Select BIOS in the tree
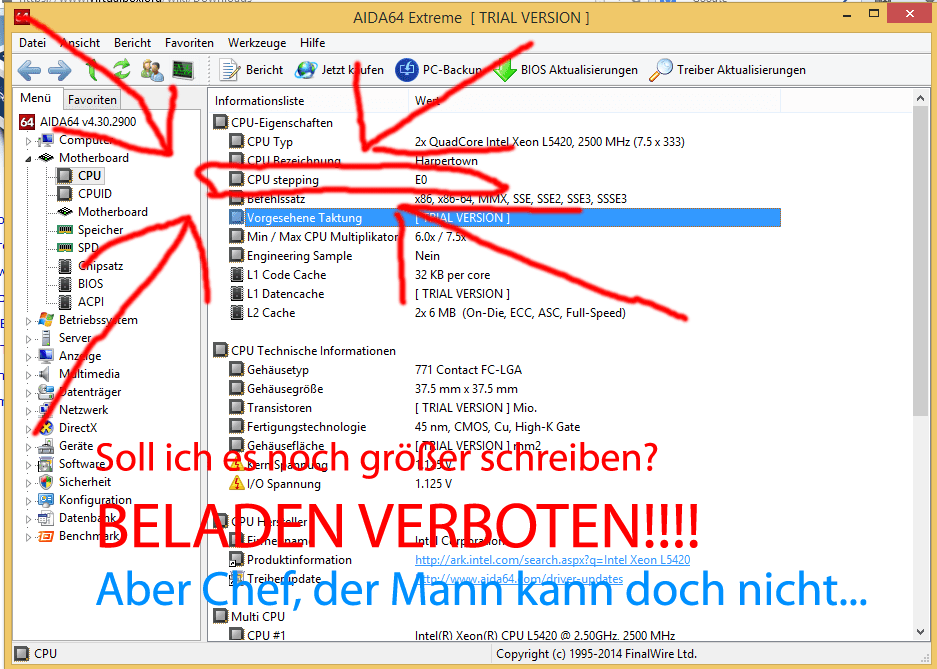 pyautogui.click(x=90, y=284)
